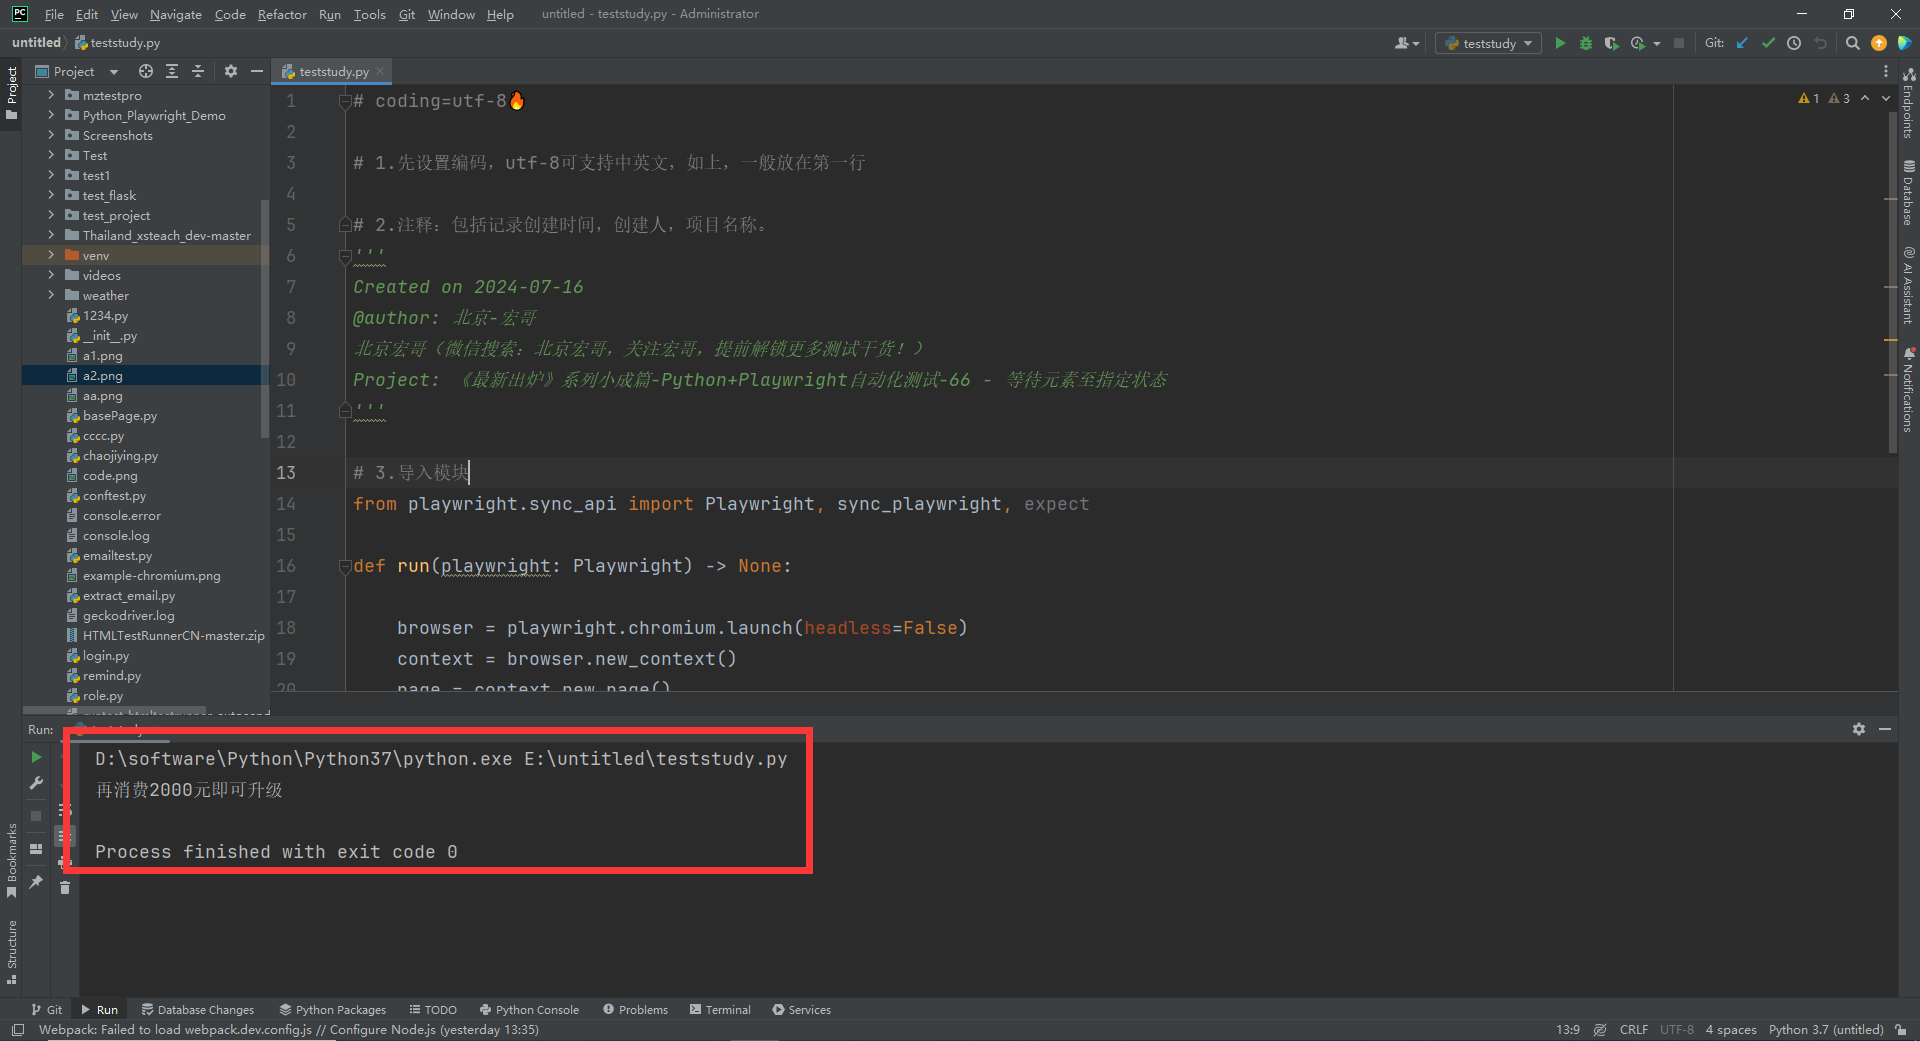The height and width of the screenshot is (1041, 1920).
Task: Expand all items in Project panel
Action: [172, 71]
